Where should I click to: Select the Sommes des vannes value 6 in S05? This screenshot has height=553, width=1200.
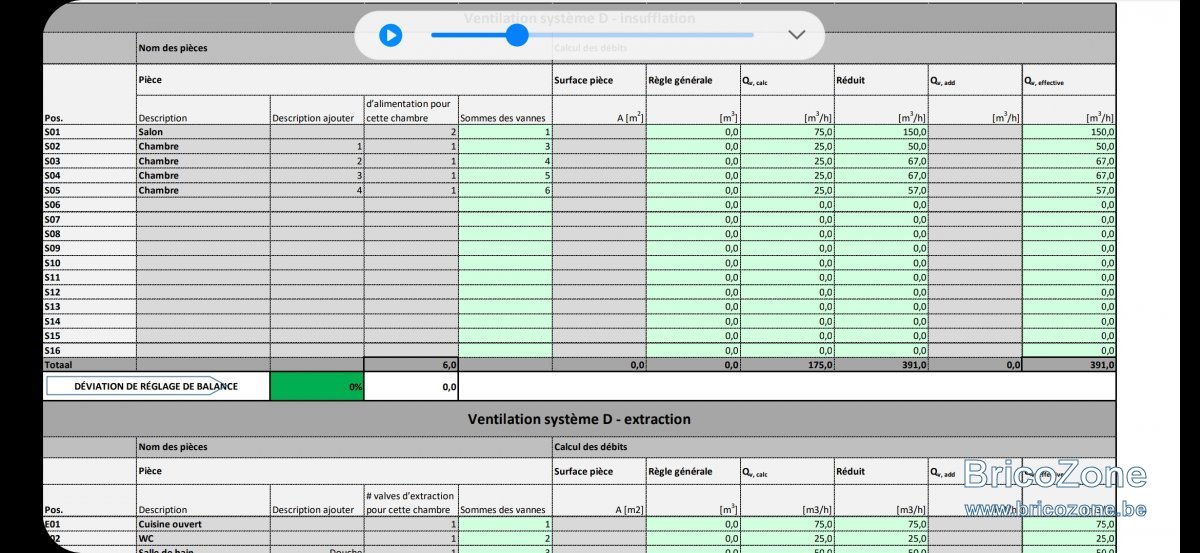pyautogui.click(x=505, y=190)
